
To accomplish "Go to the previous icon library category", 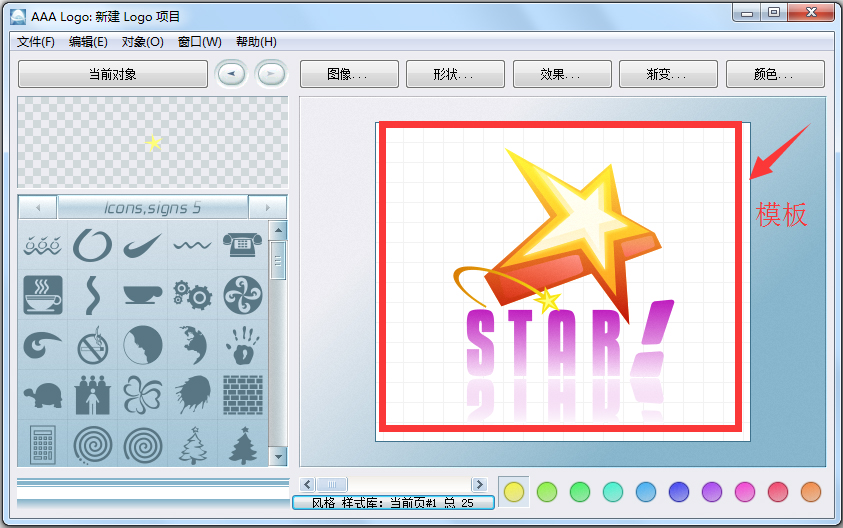I will point(38,208).
